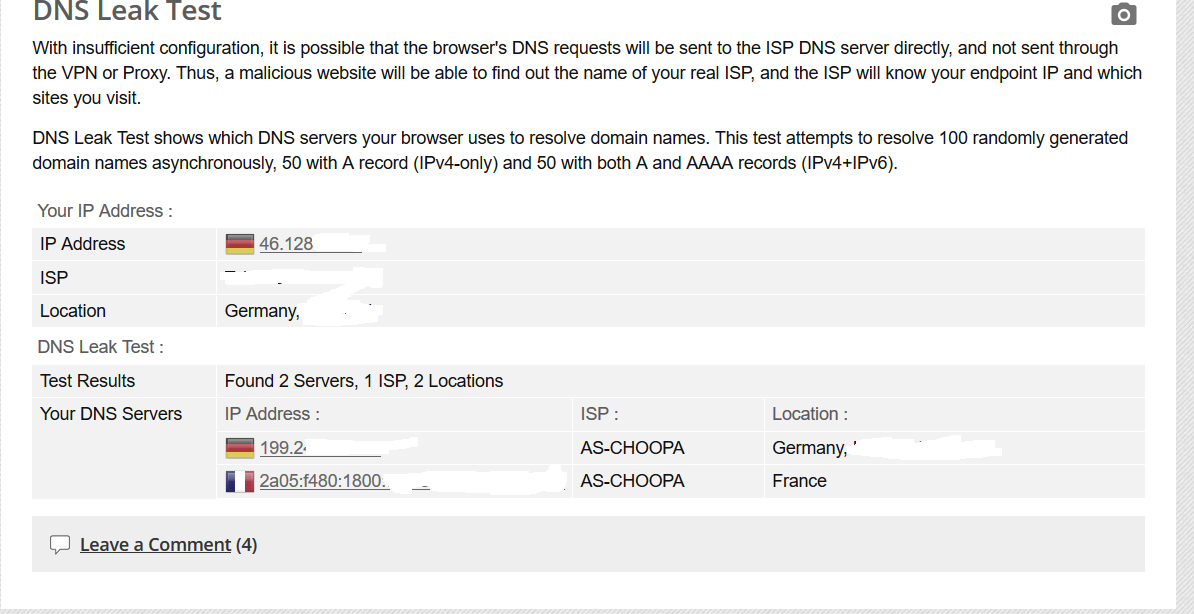This screenshot has width=1194, height=614.
Task: Click the "DNS Leak Test :" section label
Action: click(100, 347)
